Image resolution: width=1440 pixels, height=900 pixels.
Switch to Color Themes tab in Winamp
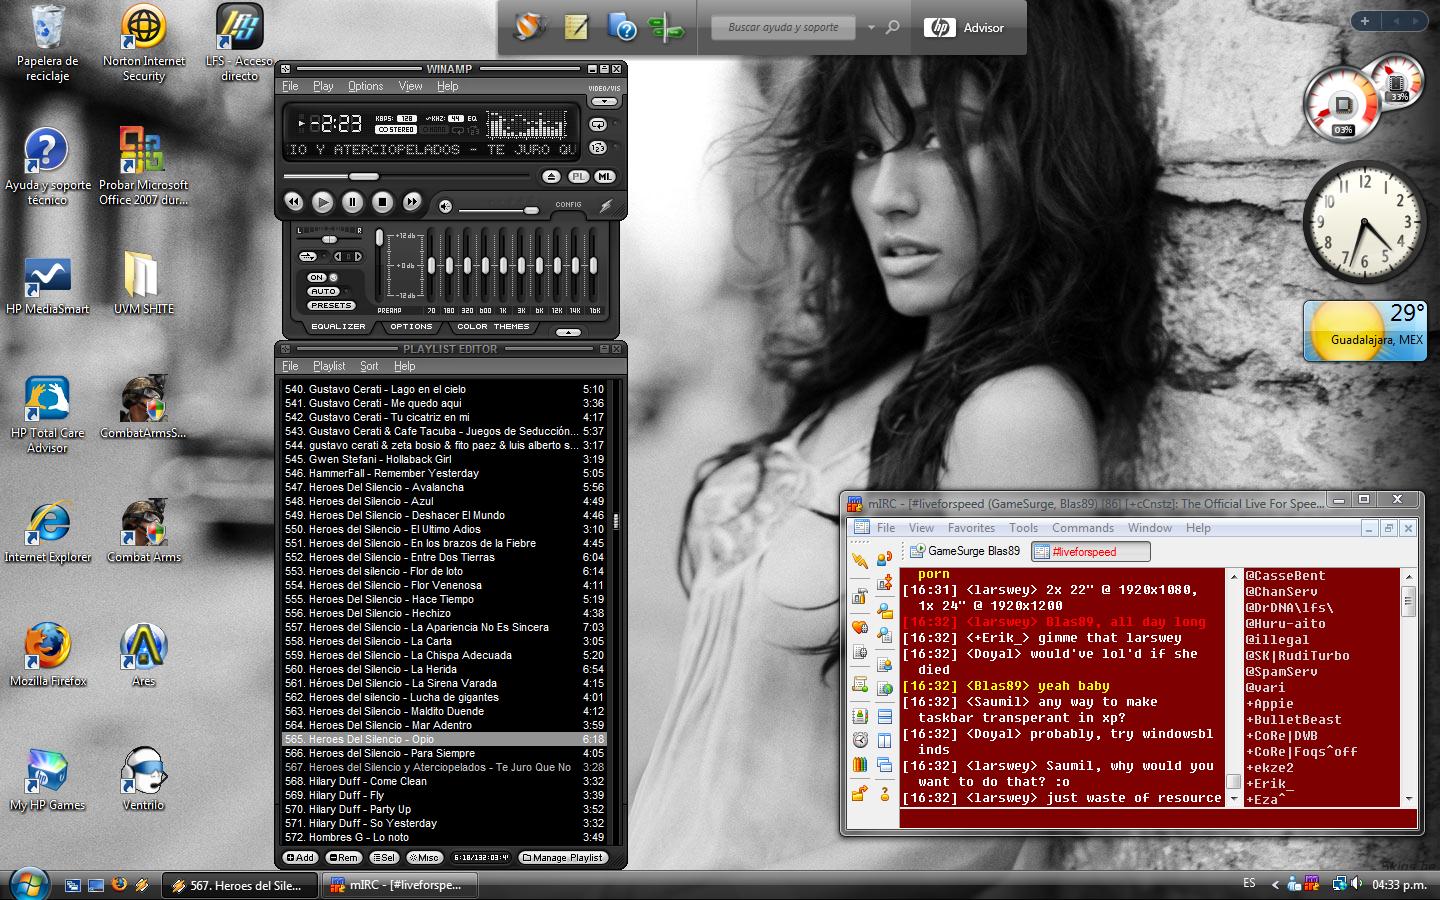pyautogui.click(x=493, y=326)
